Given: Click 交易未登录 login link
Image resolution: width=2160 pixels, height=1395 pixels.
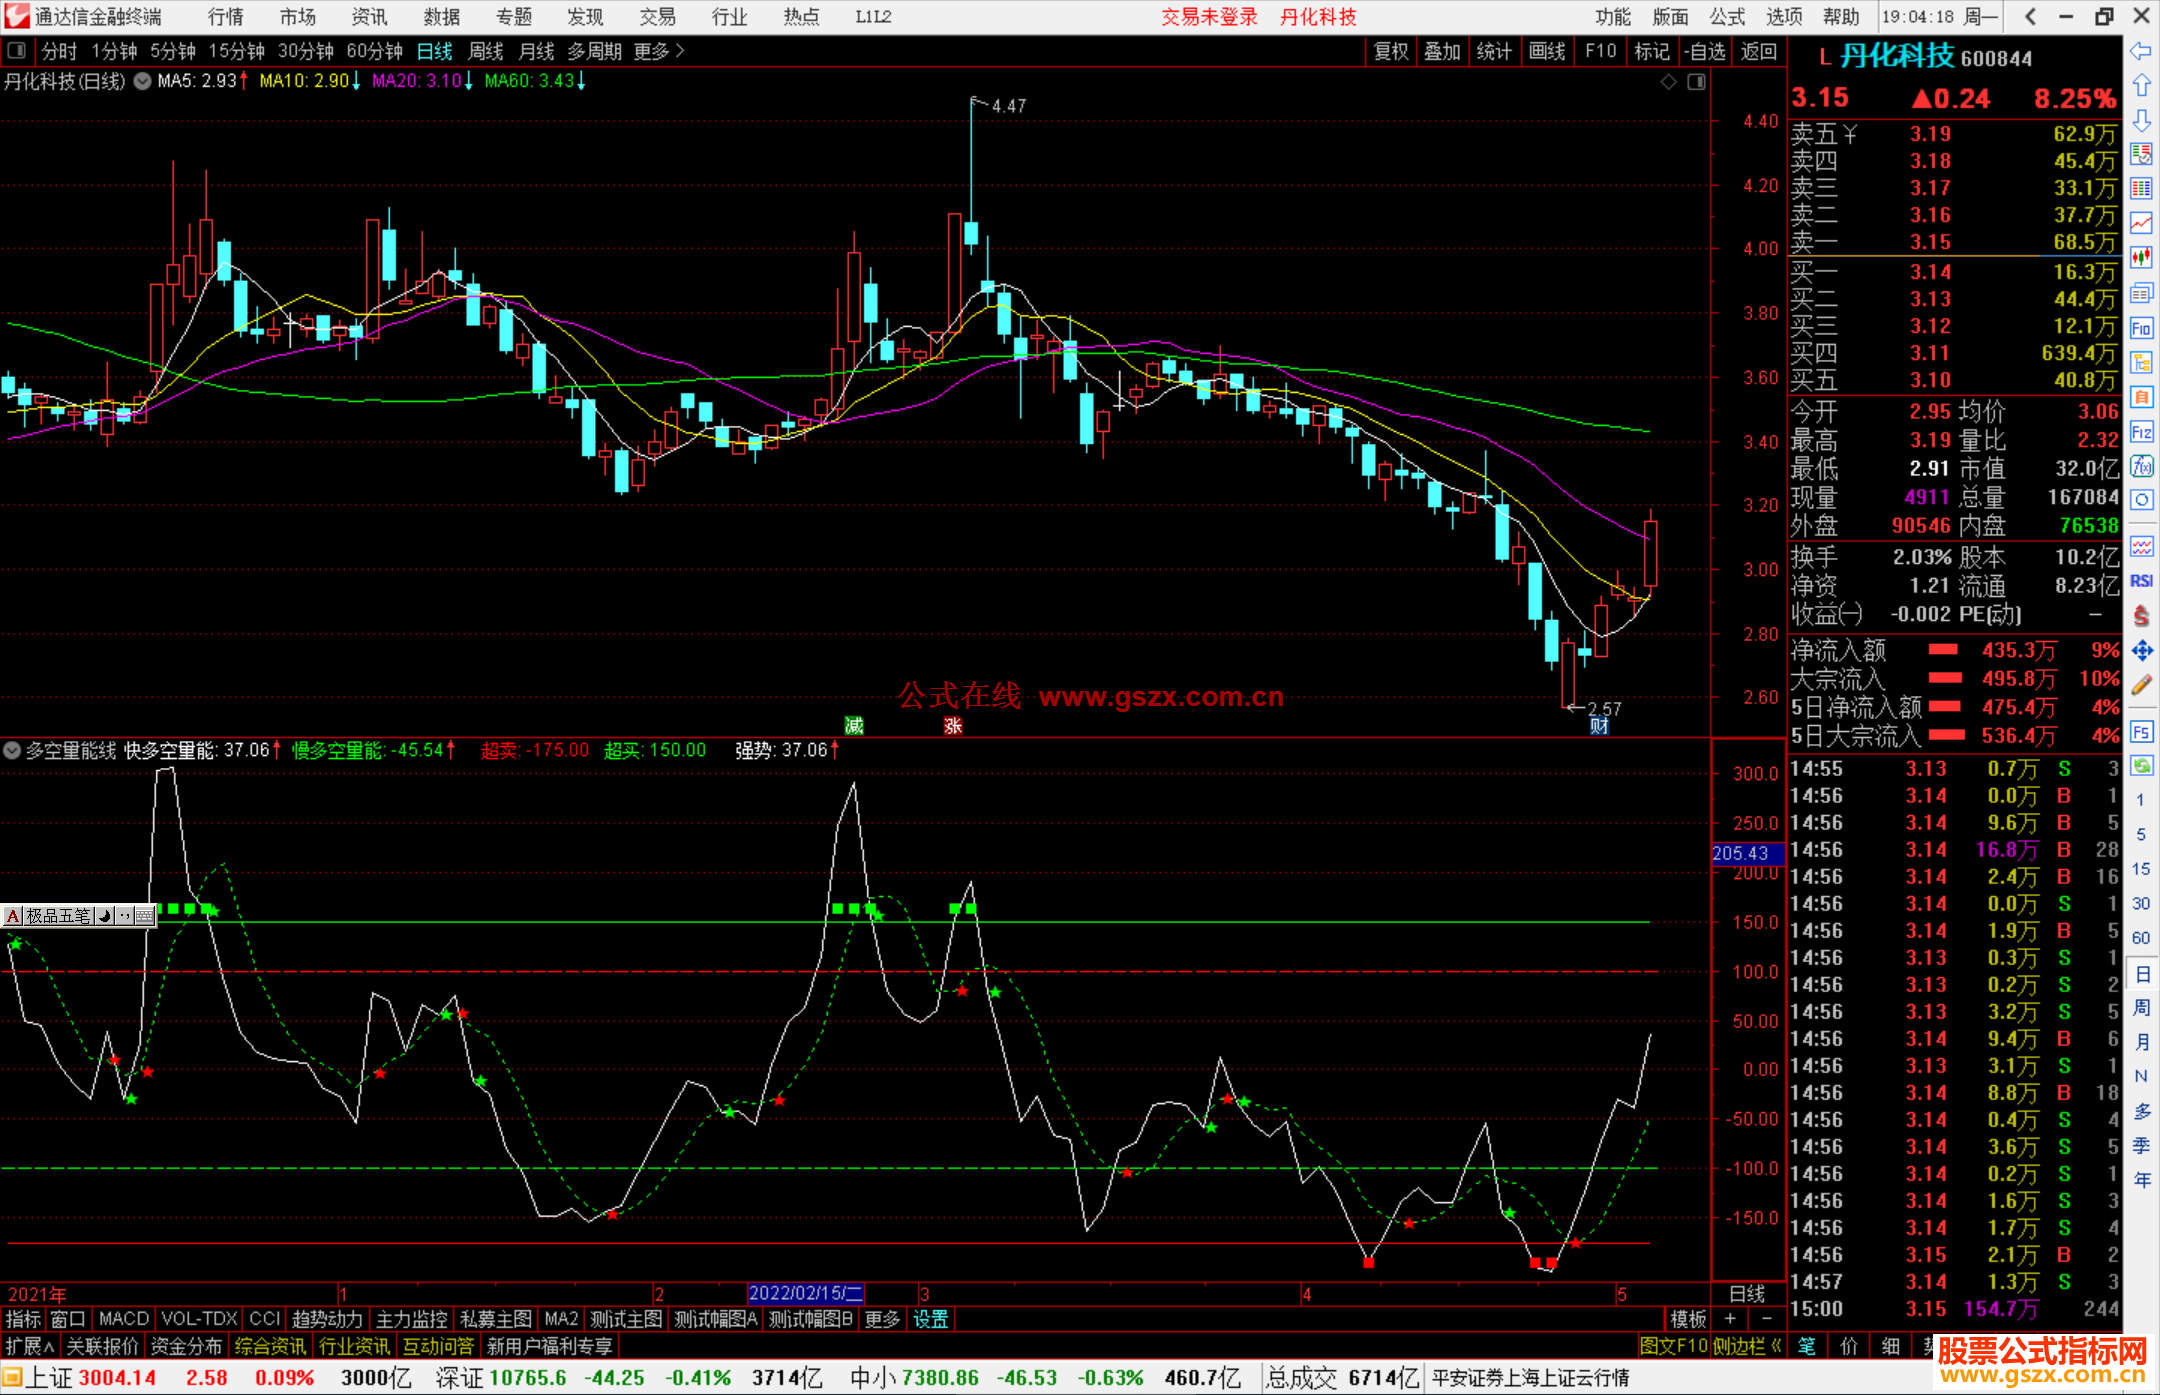Looking at the screenshot, I should pyautogui.click(x=1209, y=17).
